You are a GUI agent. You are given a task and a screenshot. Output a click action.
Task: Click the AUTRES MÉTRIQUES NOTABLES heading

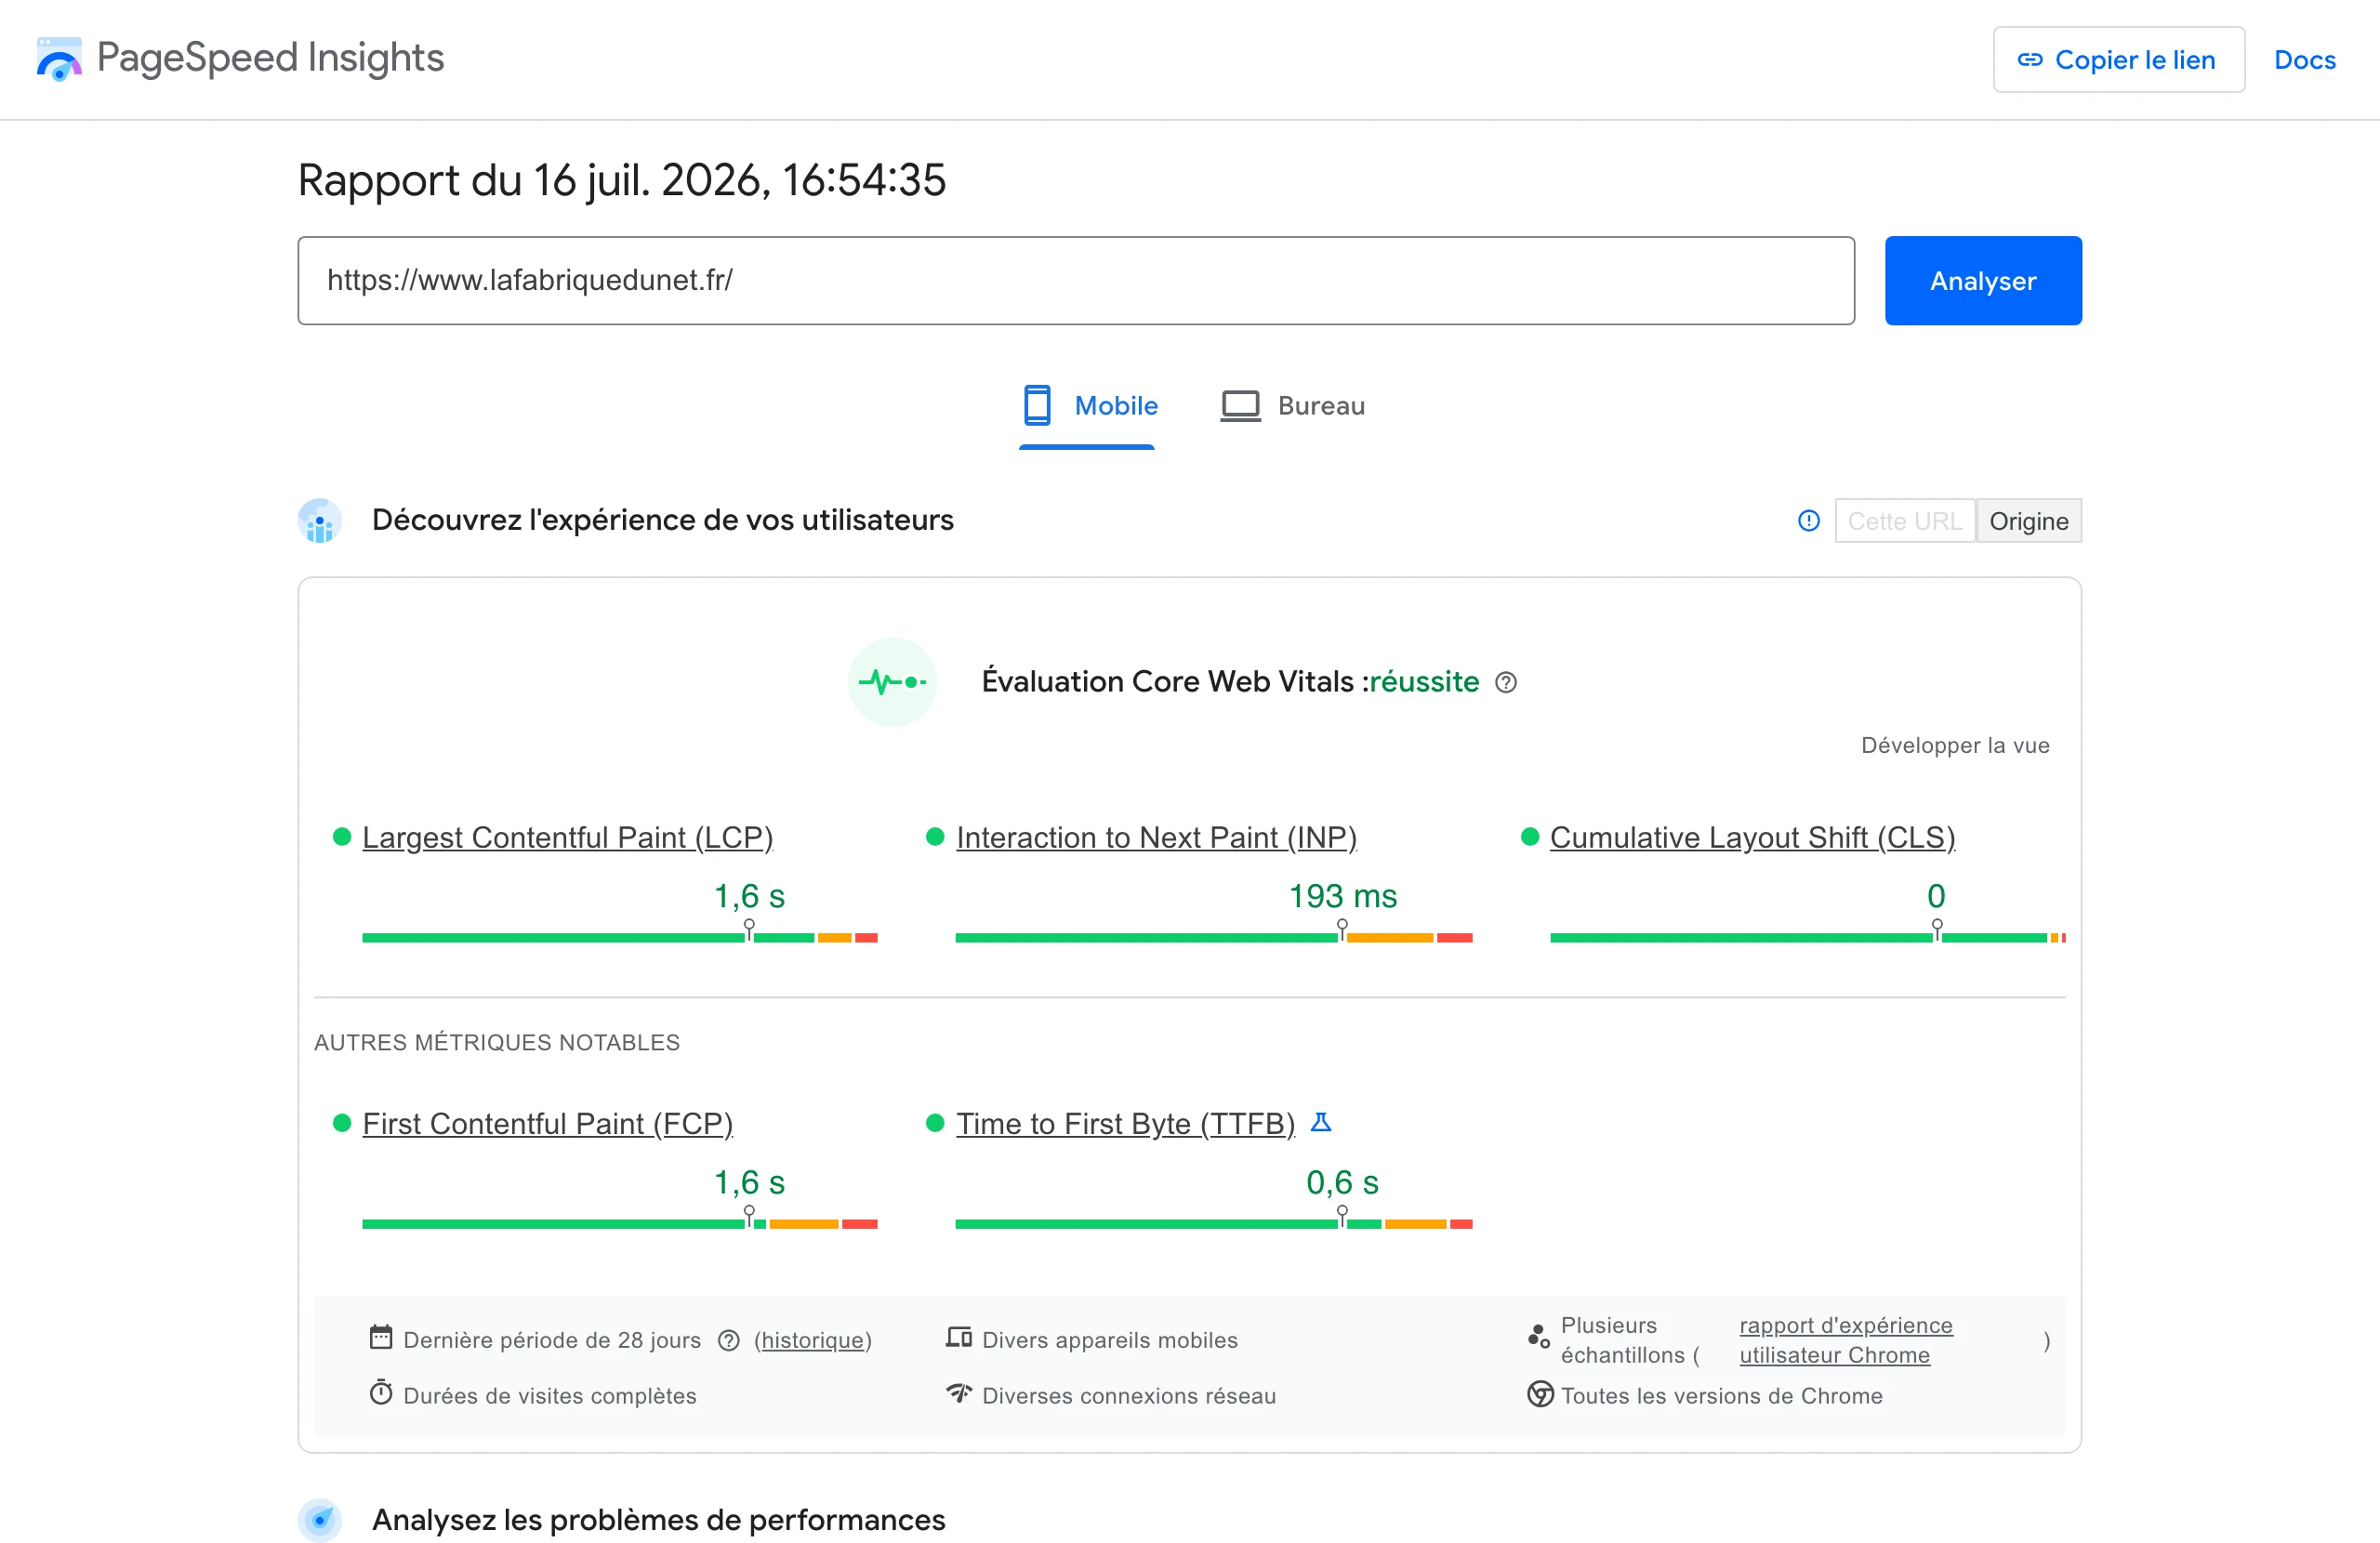pyautogui.click(x=497, y=1042)
